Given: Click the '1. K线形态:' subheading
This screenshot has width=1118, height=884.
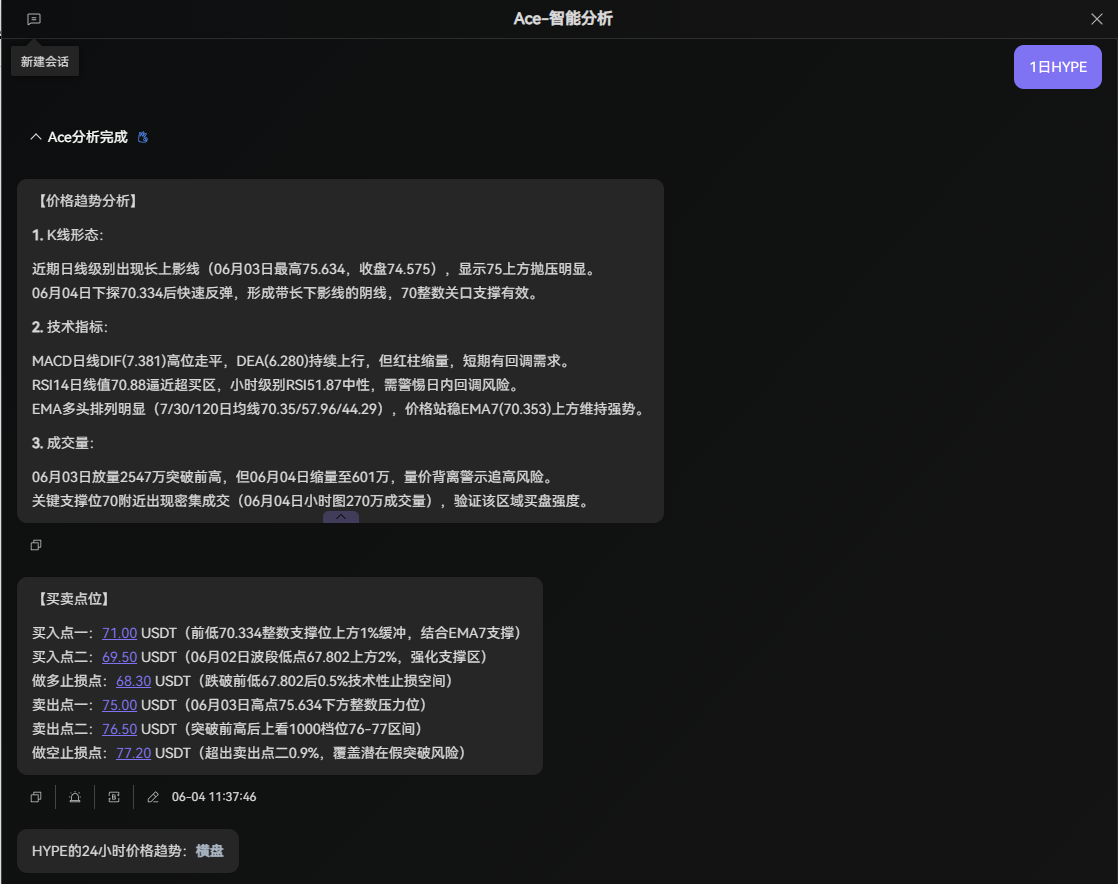Looking at the screenshot, I should (x=68, y=235).
